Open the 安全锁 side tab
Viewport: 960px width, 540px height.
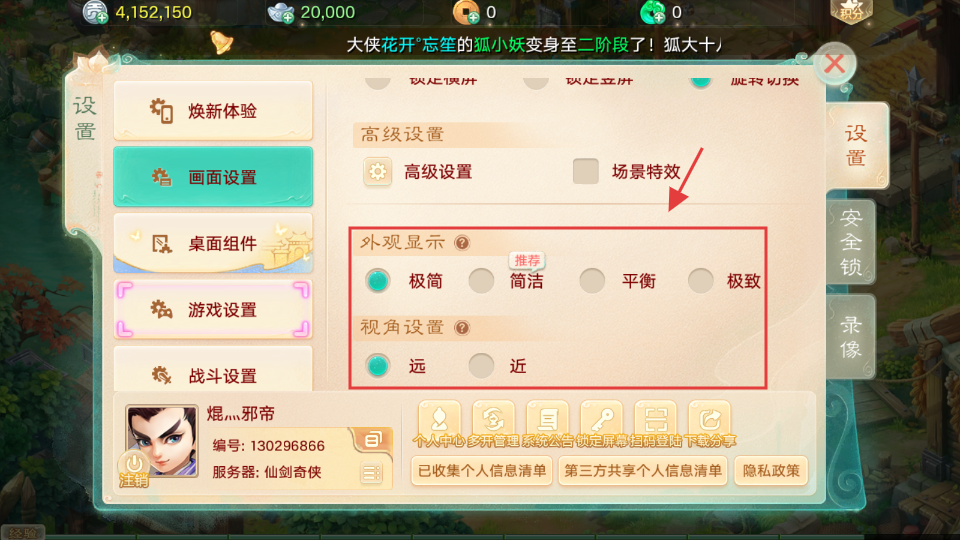tap(851, 242)
